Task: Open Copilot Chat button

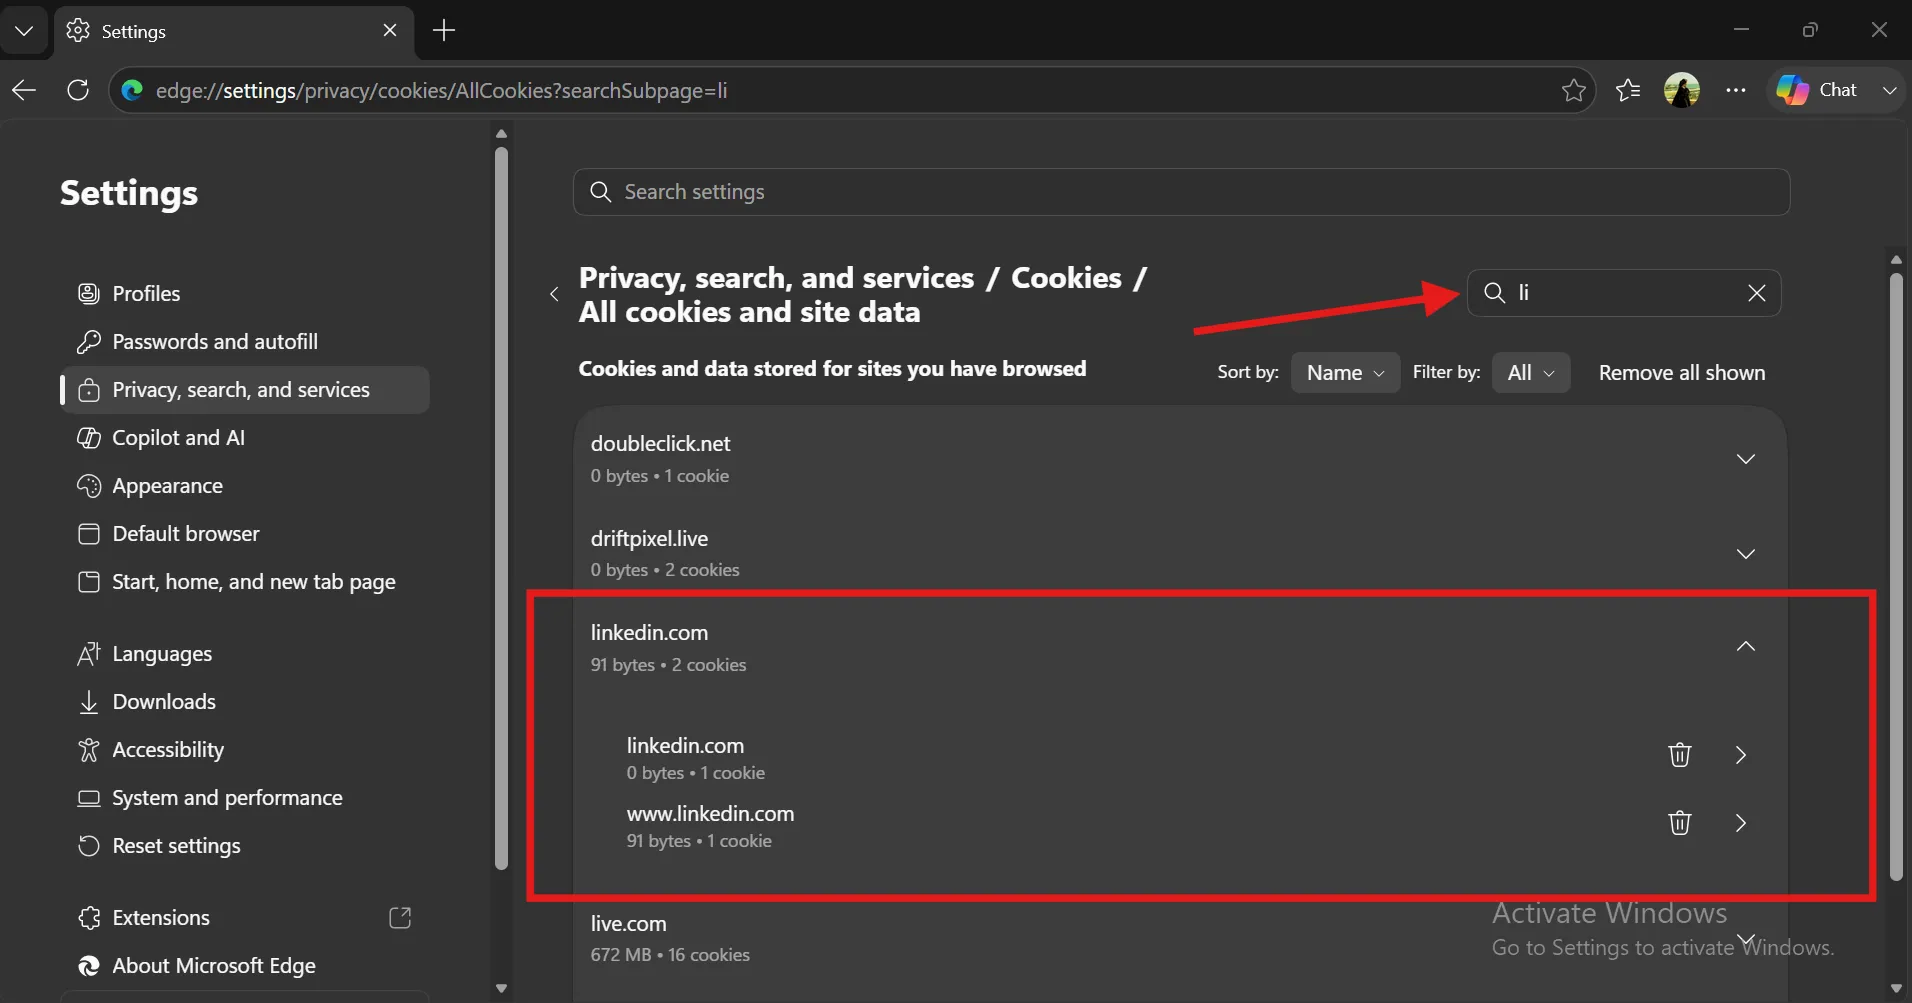Action: [x=1817, y=90]
